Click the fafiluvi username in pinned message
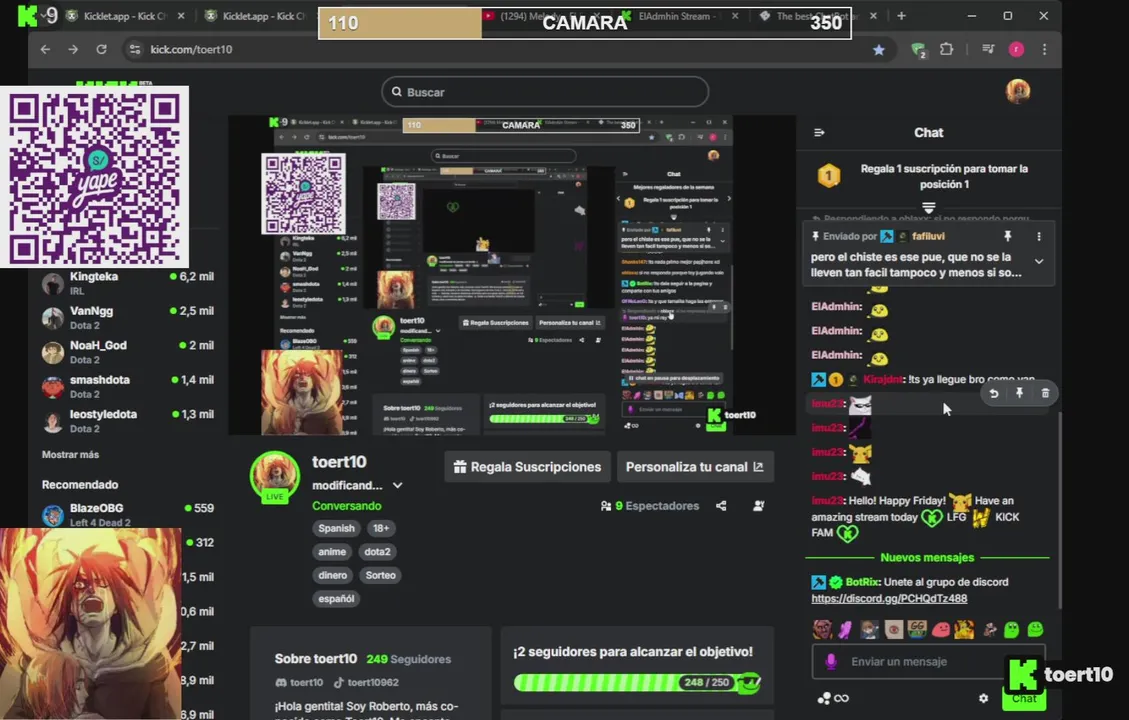 928,236
